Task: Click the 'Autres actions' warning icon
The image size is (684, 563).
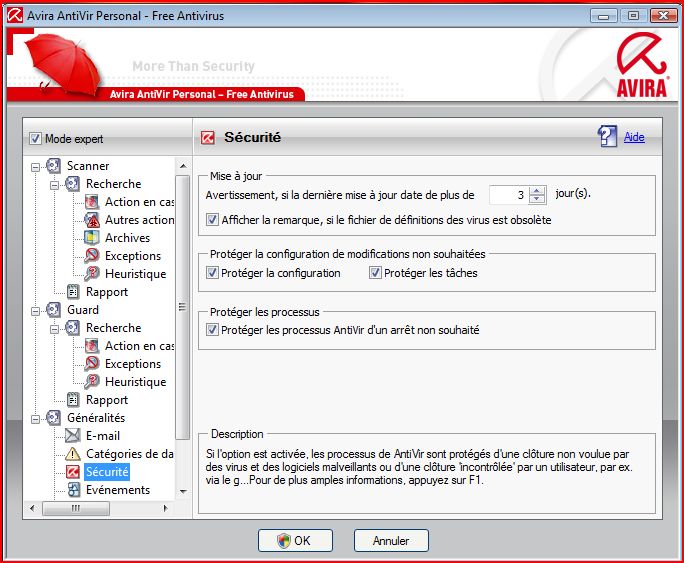Action: [x=92, y=220]
